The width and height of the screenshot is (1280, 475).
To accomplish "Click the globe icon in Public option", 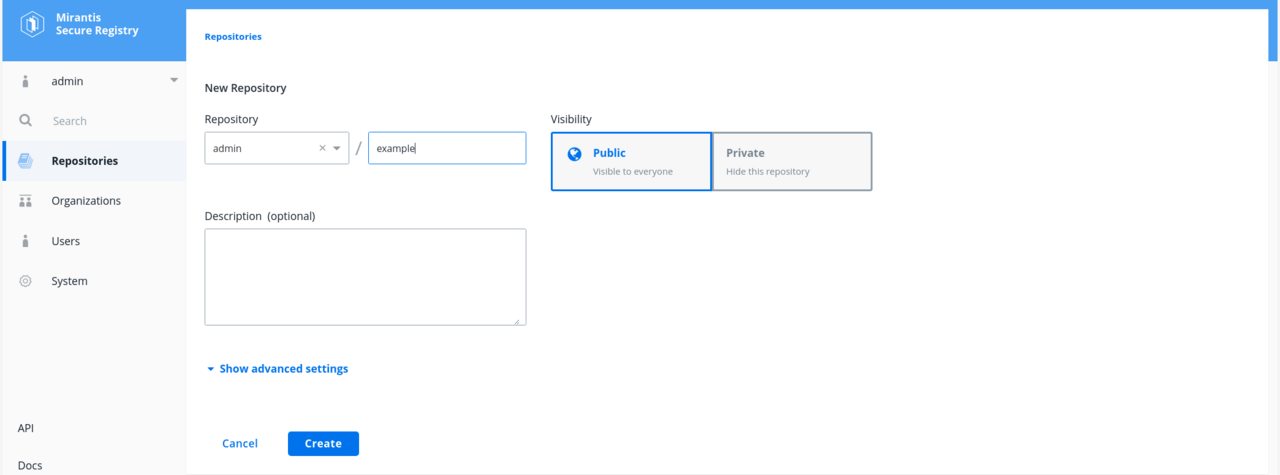I will tap(574, 154).
